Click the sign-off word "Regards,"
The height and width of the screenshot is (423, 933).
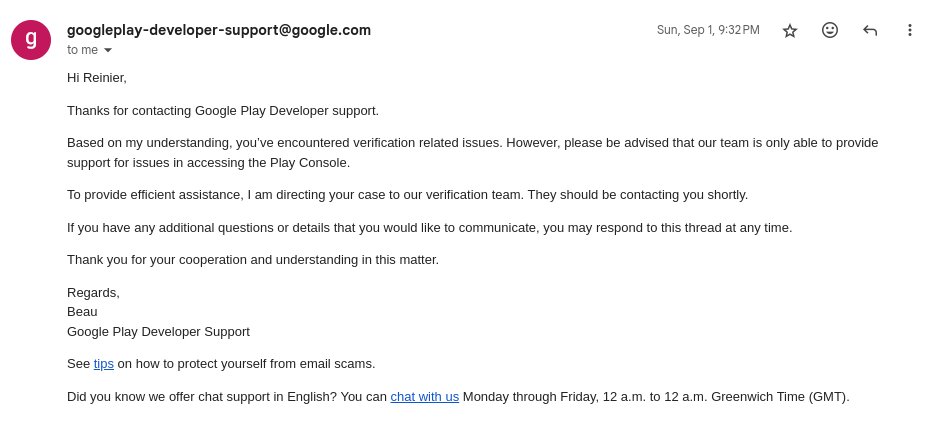click(93, 293)
